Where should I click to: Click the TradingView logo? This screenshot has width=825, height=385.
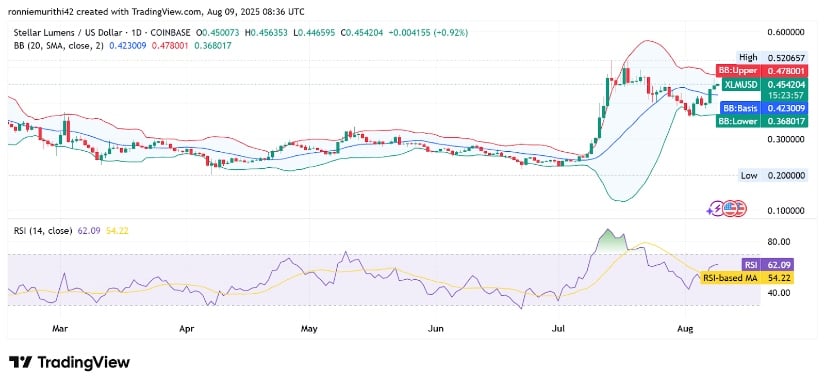(69, 362)
